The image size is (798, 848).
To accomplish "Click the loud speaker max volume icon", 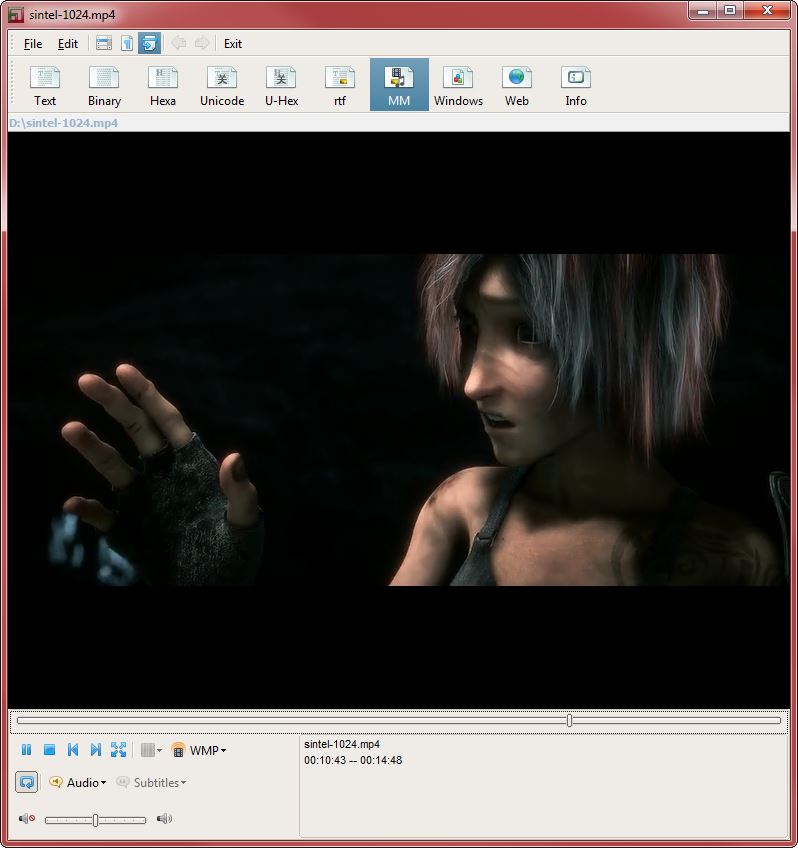I will (164, 818).
